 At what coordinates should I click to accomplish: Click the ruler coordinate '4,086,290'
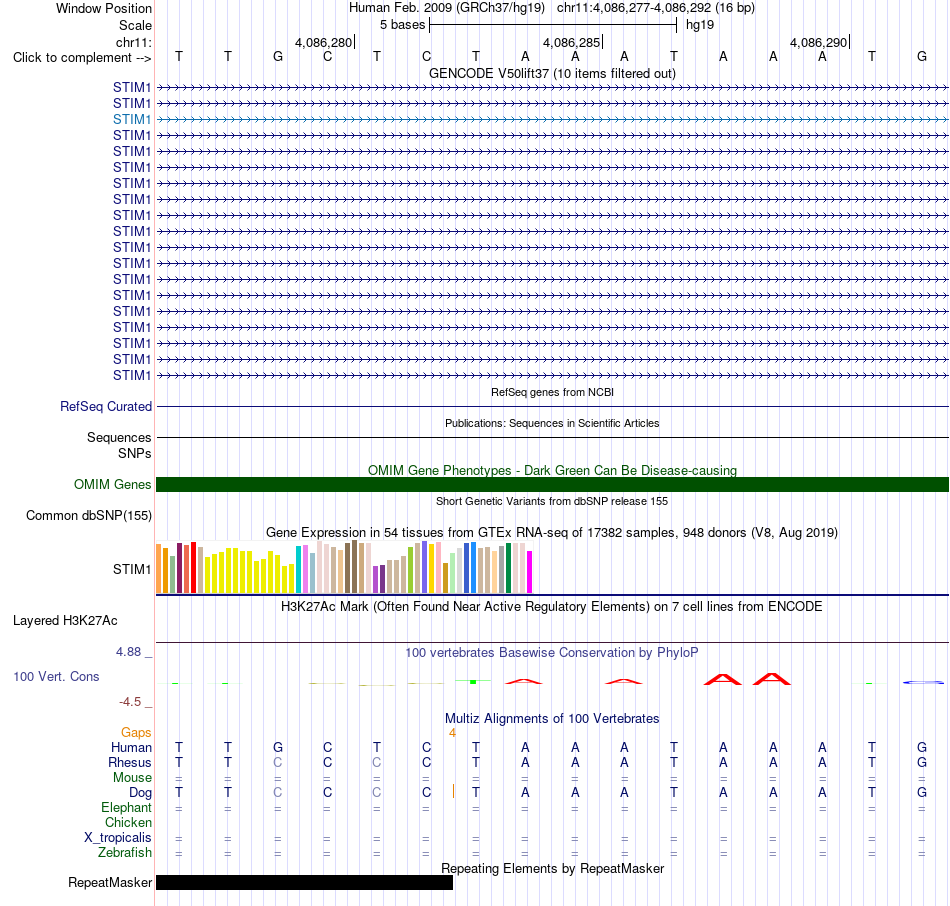click(819, 42)
